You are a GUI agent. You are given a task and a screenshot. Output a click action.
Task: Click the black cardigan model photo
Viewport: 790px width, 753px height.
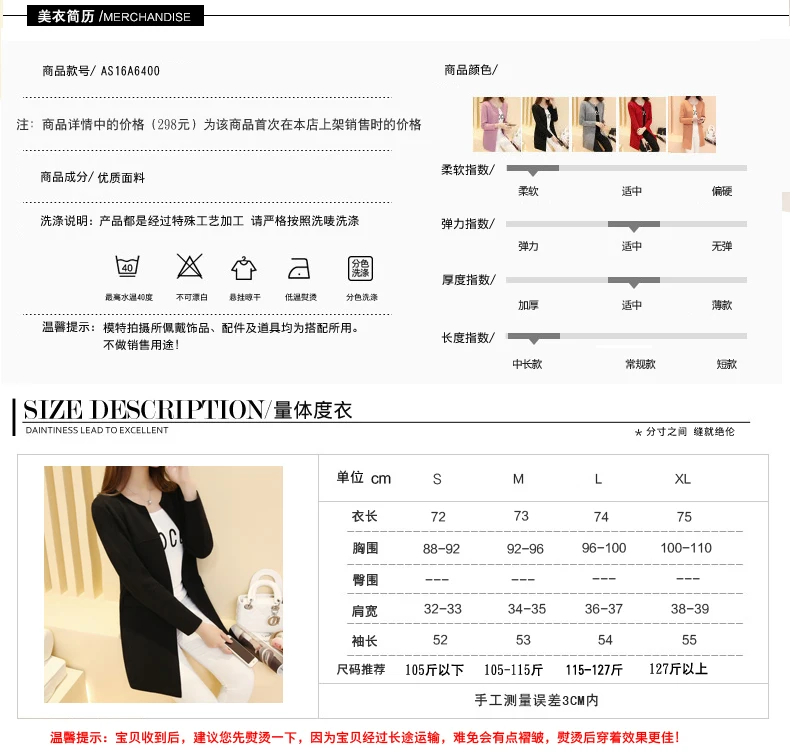[163, 584]
